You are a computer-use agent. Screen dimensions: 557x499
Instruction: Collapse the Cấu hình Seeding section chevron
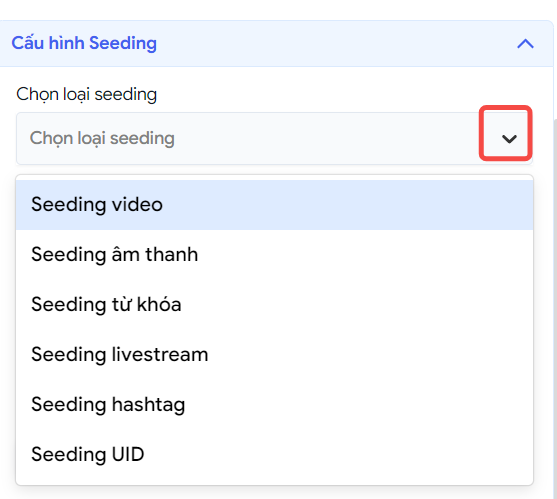pyautogui.click(x=525, y=44)
